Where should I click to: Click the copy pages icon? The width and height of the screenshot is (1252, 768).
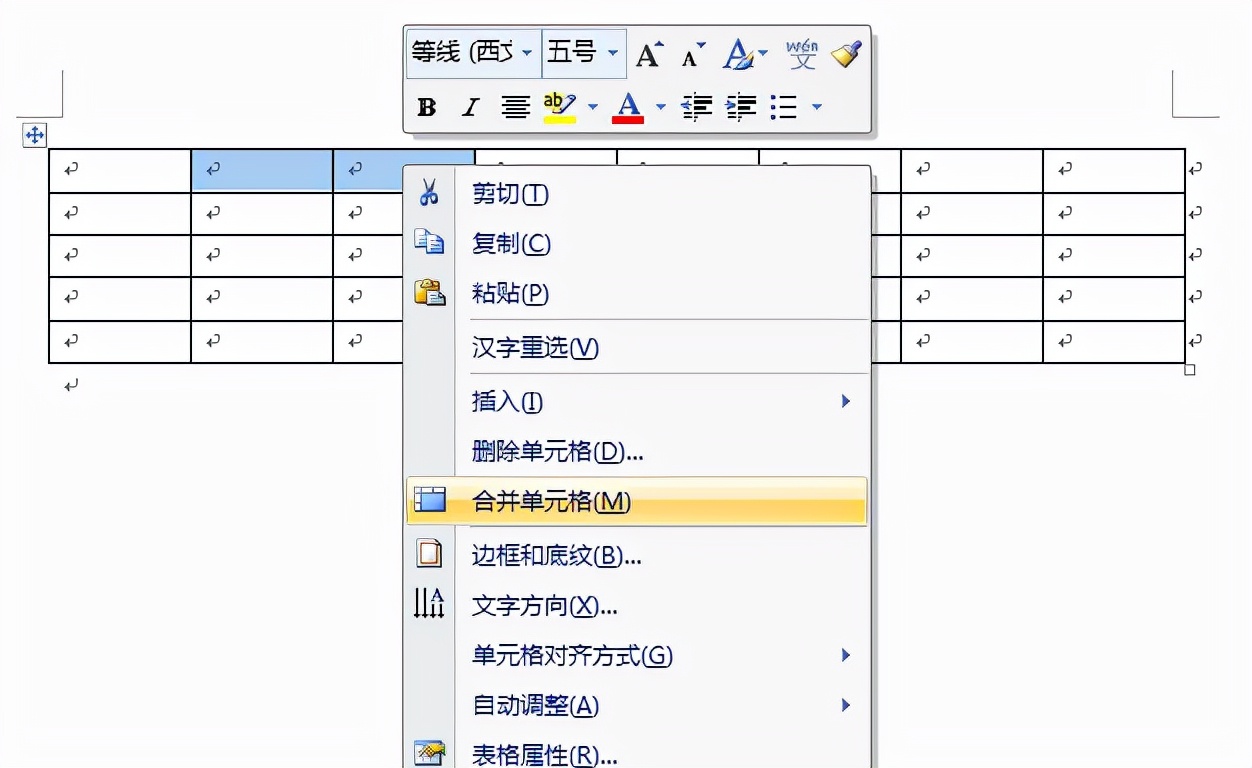tap(429, 242)
